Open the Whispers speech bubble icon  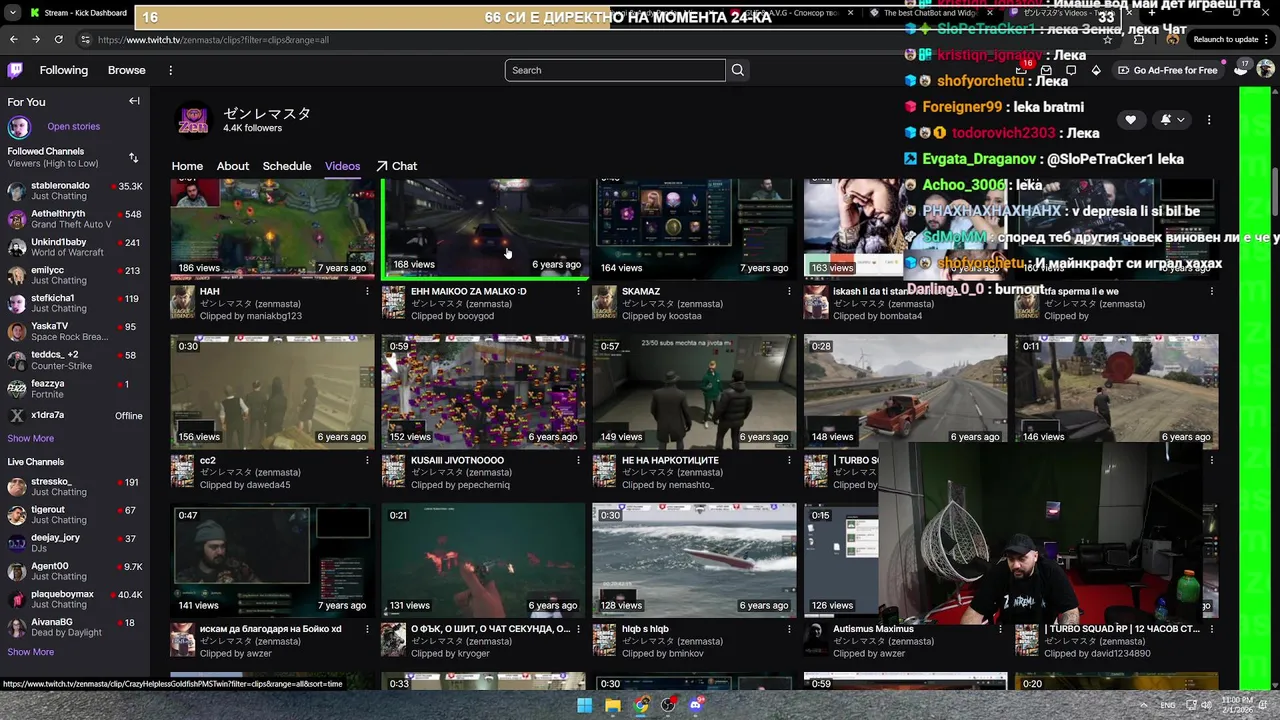click(1071, 70)
